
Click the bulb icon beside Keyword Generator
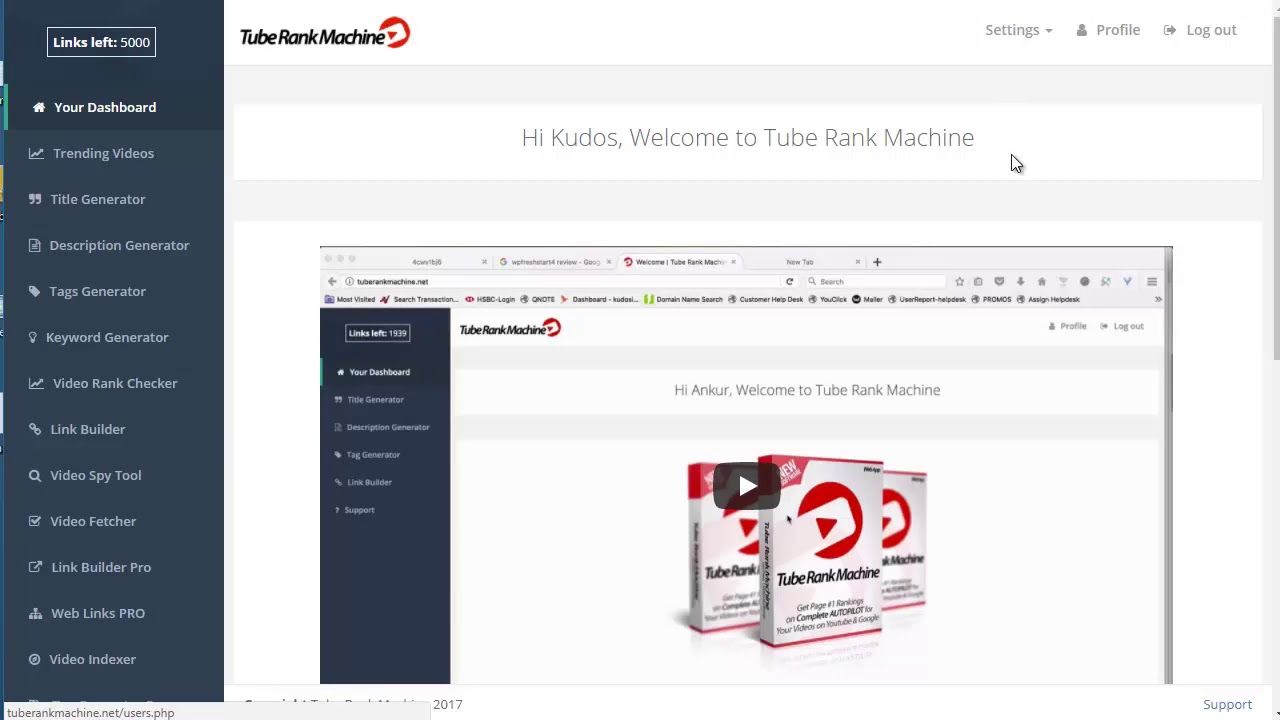coord(33,337)
